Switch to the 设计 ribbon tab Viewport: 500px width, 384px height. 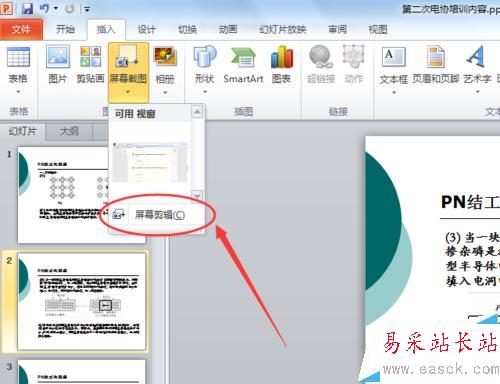click(x=146, y=30)
